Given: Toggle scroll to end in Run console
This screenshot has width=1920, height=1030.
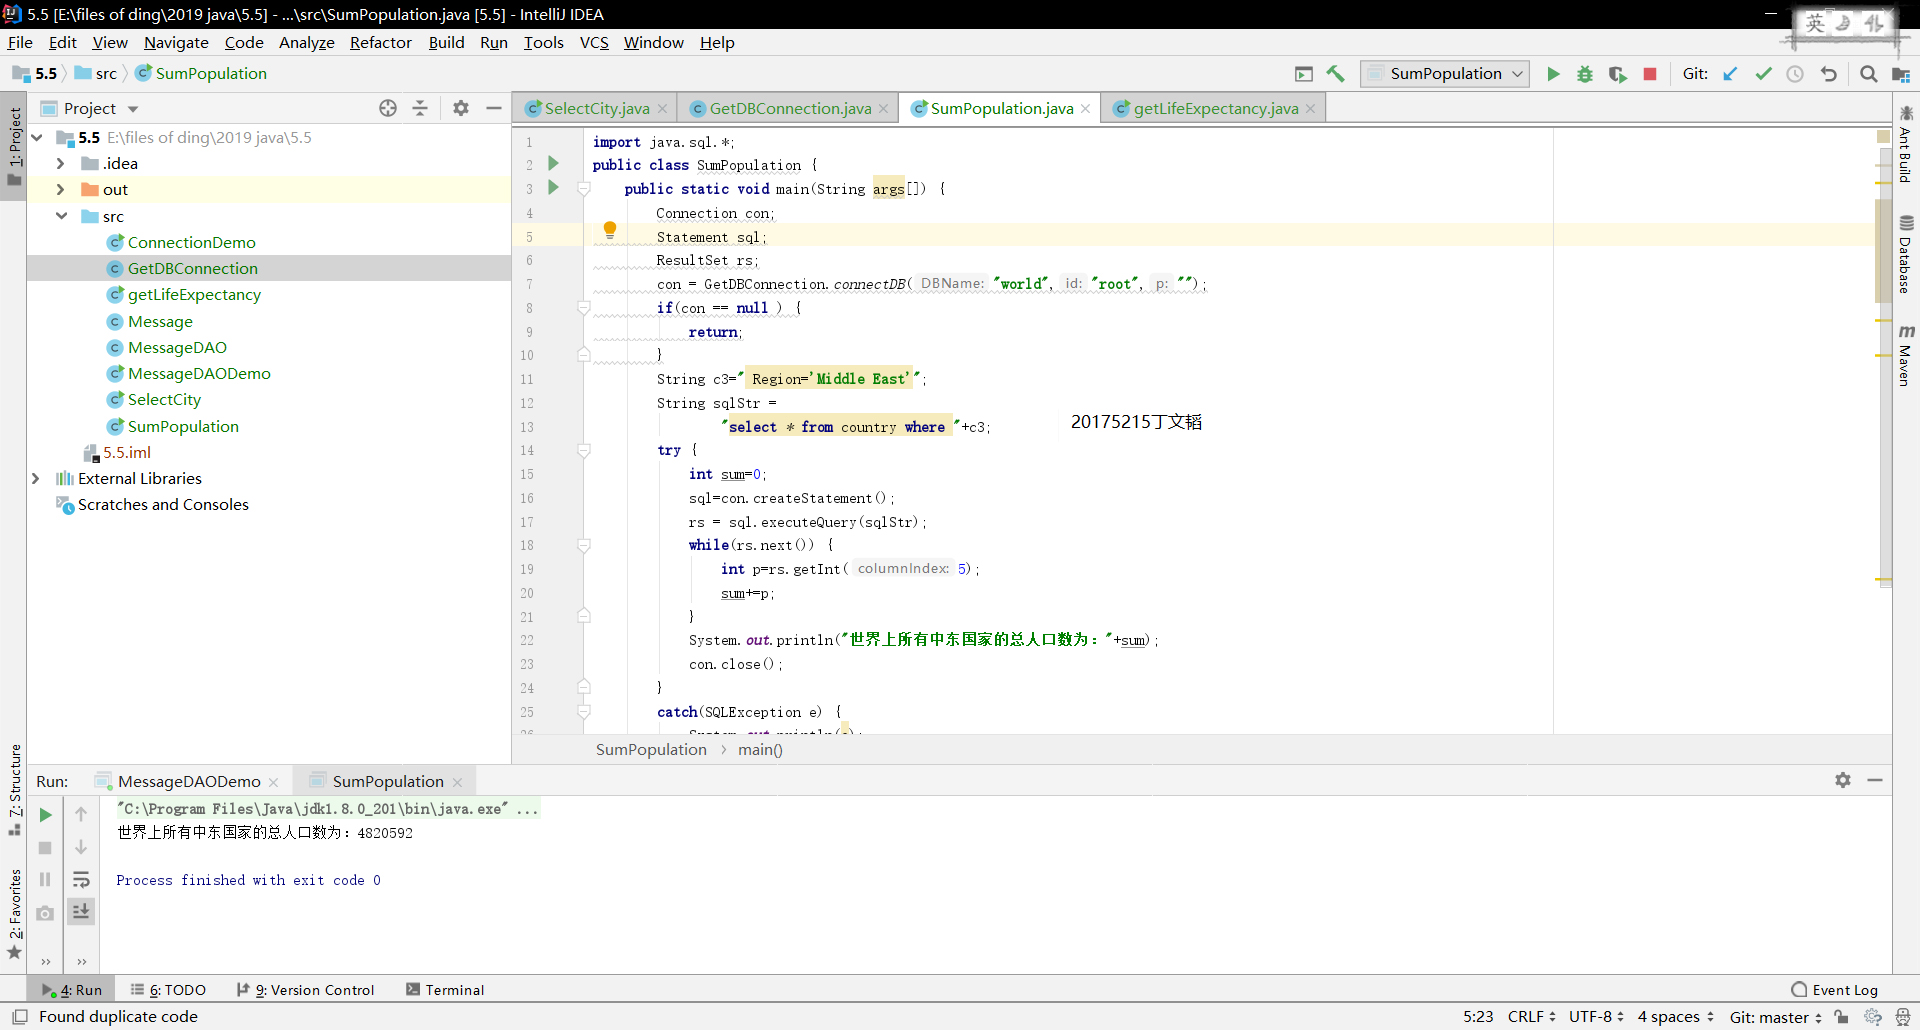Looking at the screenshot, I should click(81, 912).
